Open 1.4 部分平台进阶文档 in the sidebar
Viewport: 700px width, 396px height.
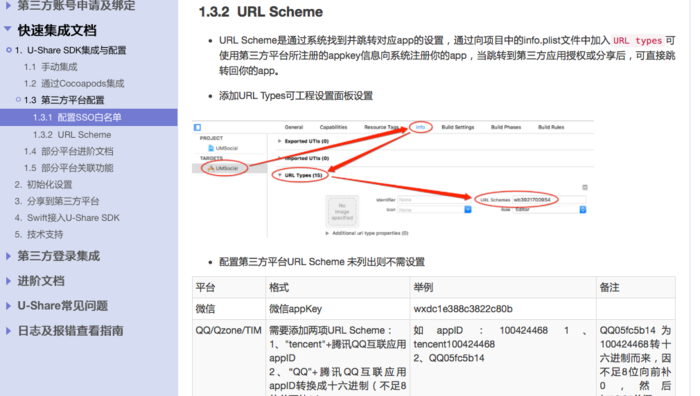pos(69,151)
